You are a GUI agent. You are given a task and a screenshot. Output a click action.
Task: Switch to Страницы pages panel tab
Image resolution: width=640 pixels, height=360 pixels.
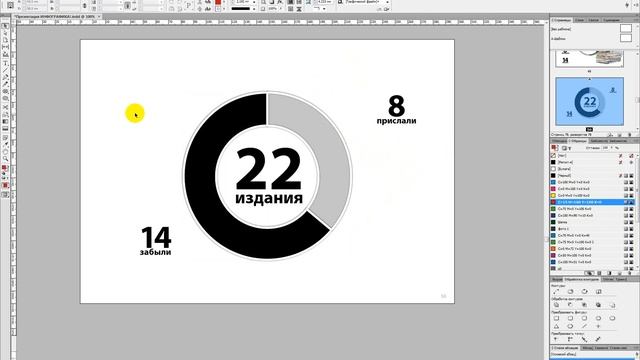coord(561,20)
